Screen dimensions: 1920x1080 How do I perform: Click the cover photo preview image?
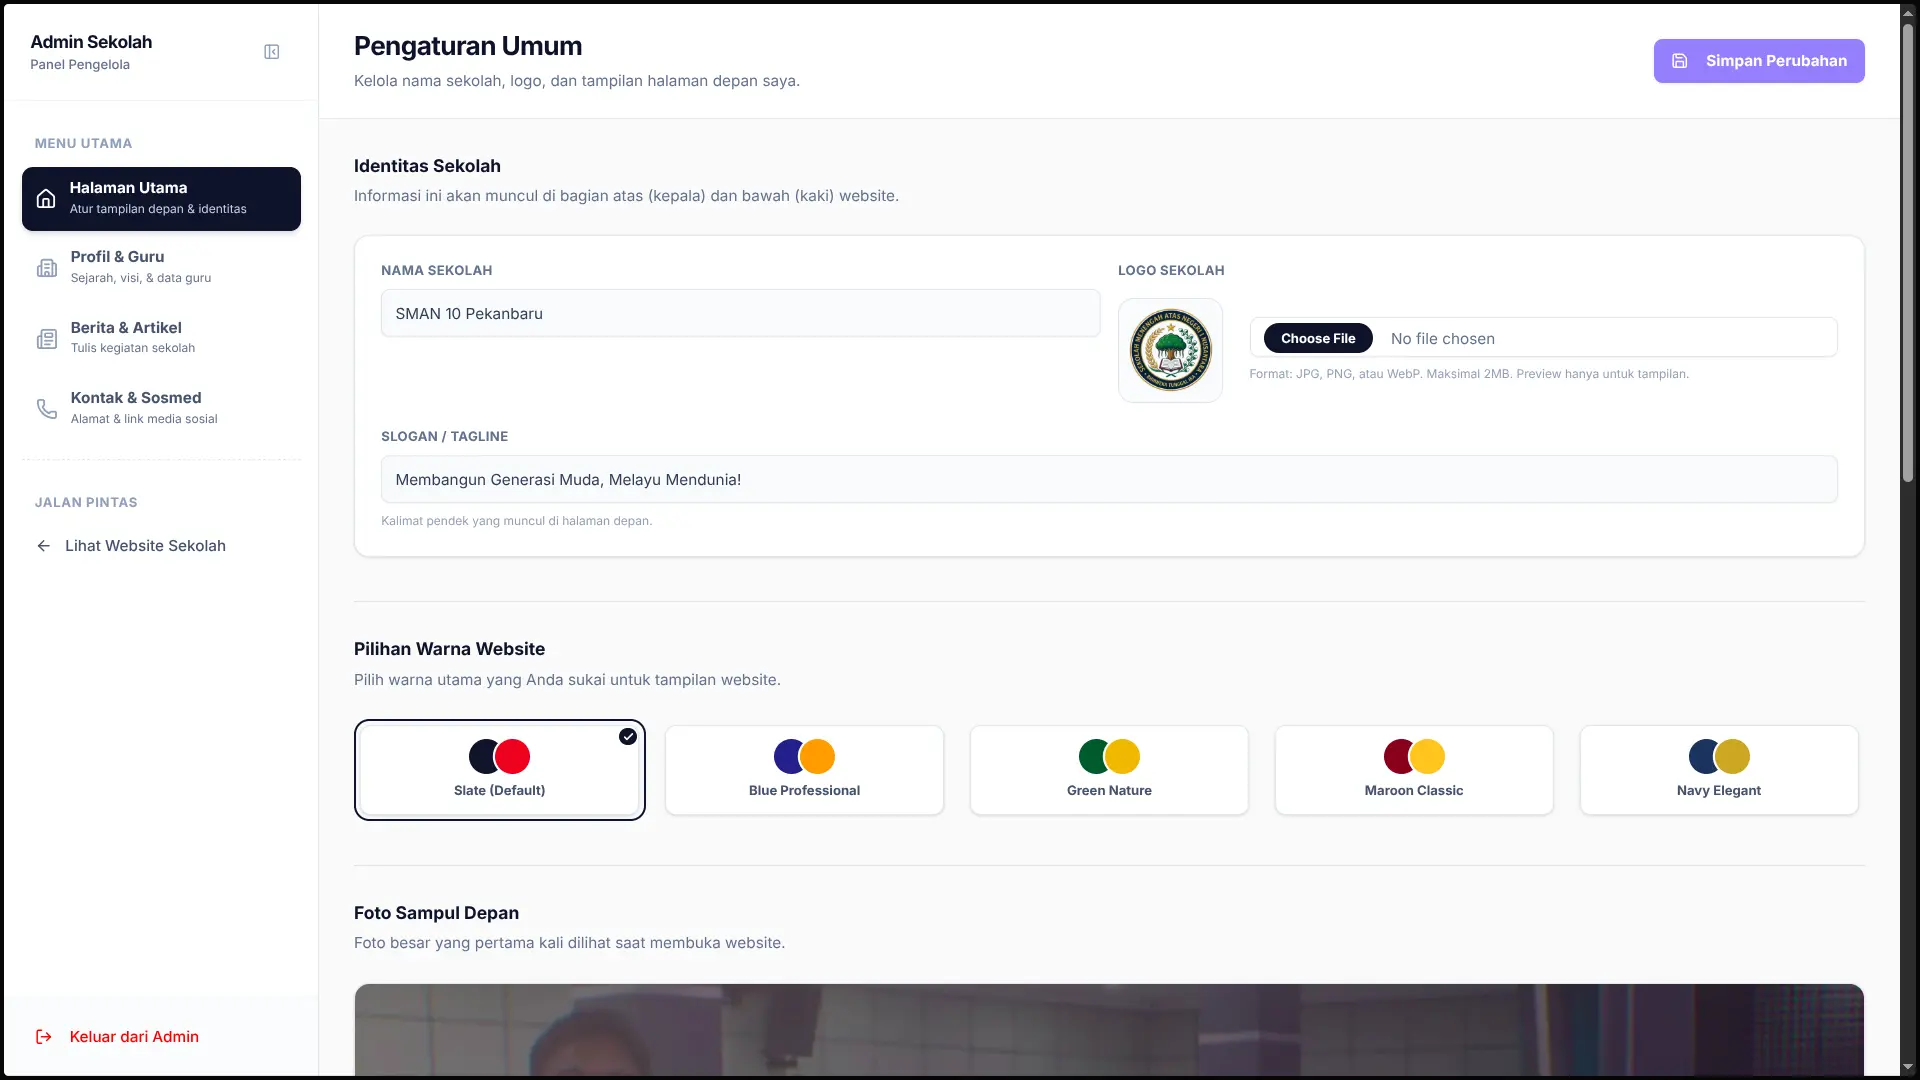pos(1109,1030)
